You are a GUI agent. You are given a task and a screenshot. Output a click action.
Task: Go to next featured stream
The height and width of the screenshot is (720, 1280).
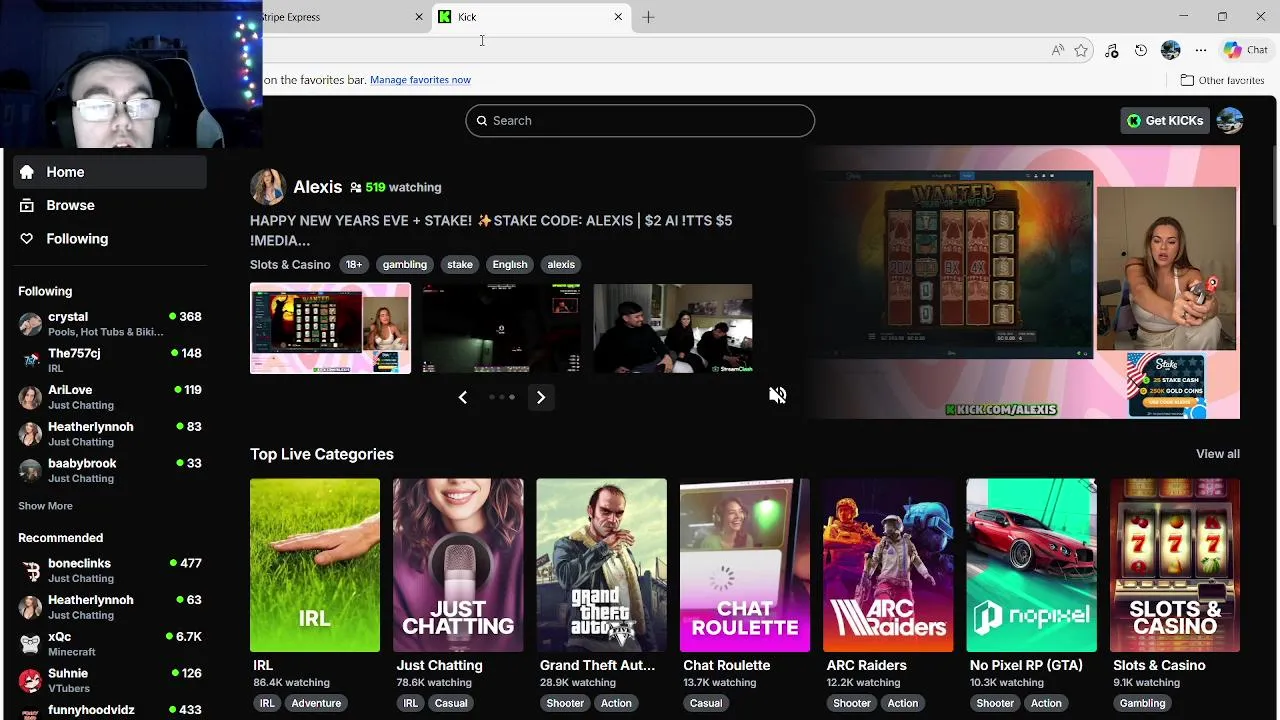click(x=541, y=398)
